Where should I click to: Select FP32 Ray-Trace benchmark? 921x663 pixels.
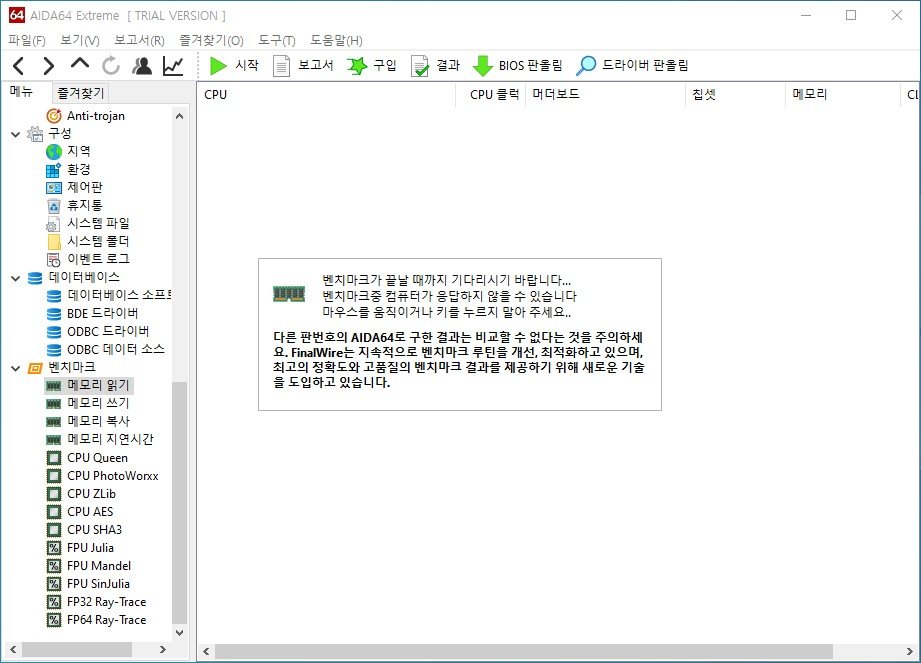(97, 602)
